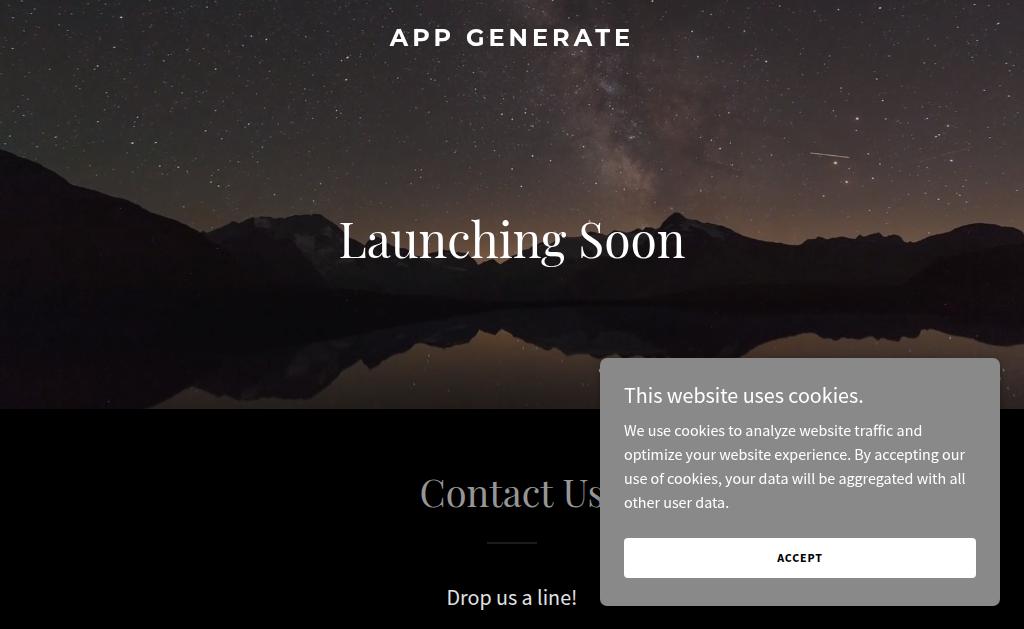Viewport: 1024px width, 629px height.
Task: Click the word 'Launching' in the headline
Action: click(x=452, y=241)
